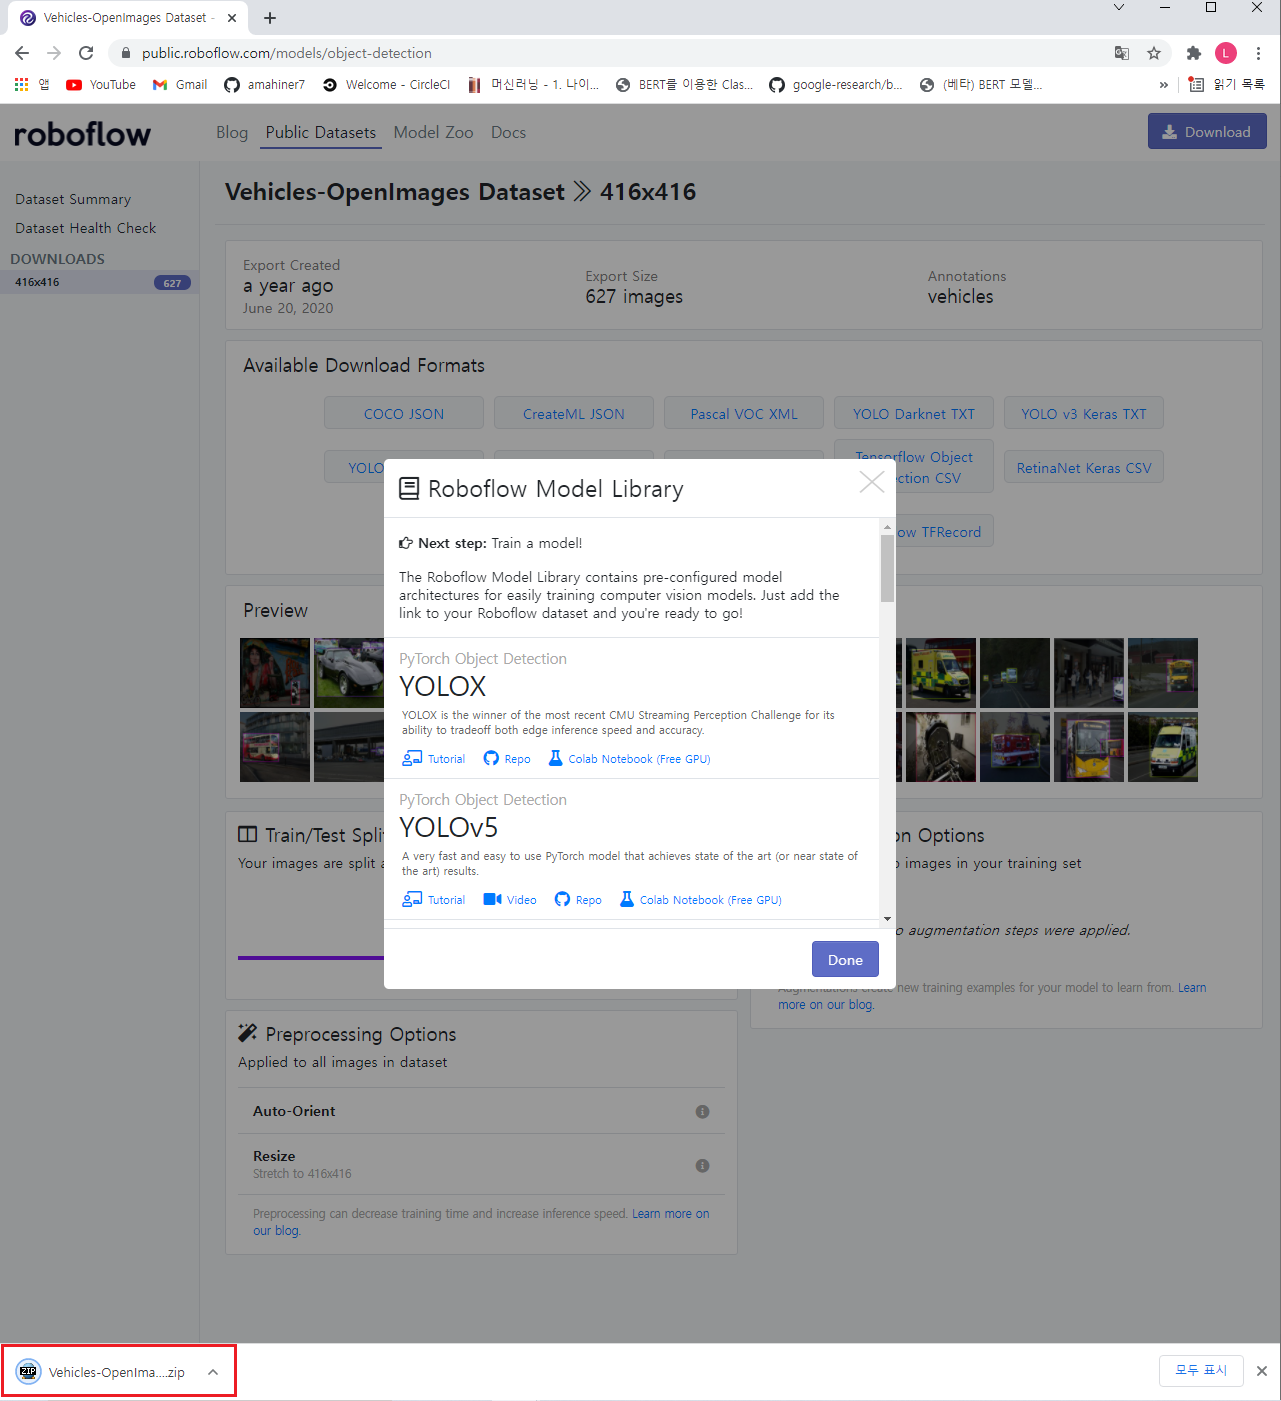Open the Welcome - CircleCI bookmark
Viewport: 1281px width, 1401px height.
(x=386, y=85)
